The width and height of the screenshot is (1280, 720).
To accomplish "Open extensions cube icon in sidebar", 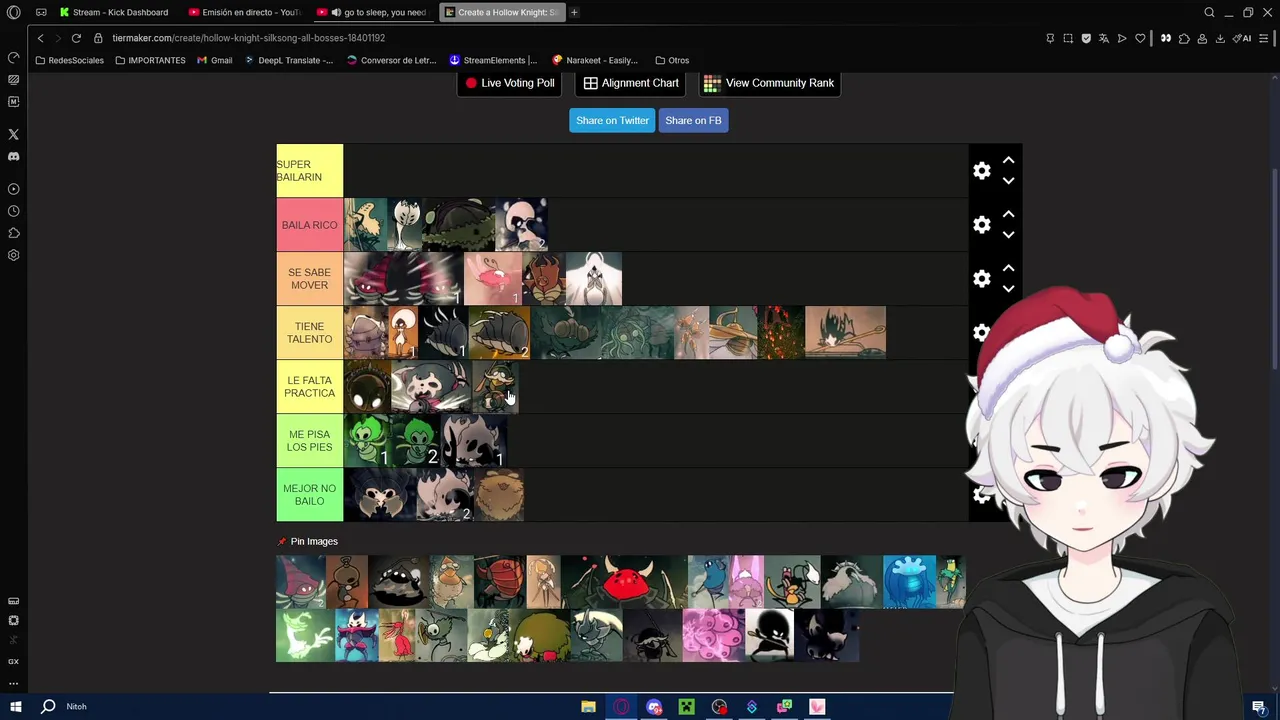I will (x=13, y=233).
